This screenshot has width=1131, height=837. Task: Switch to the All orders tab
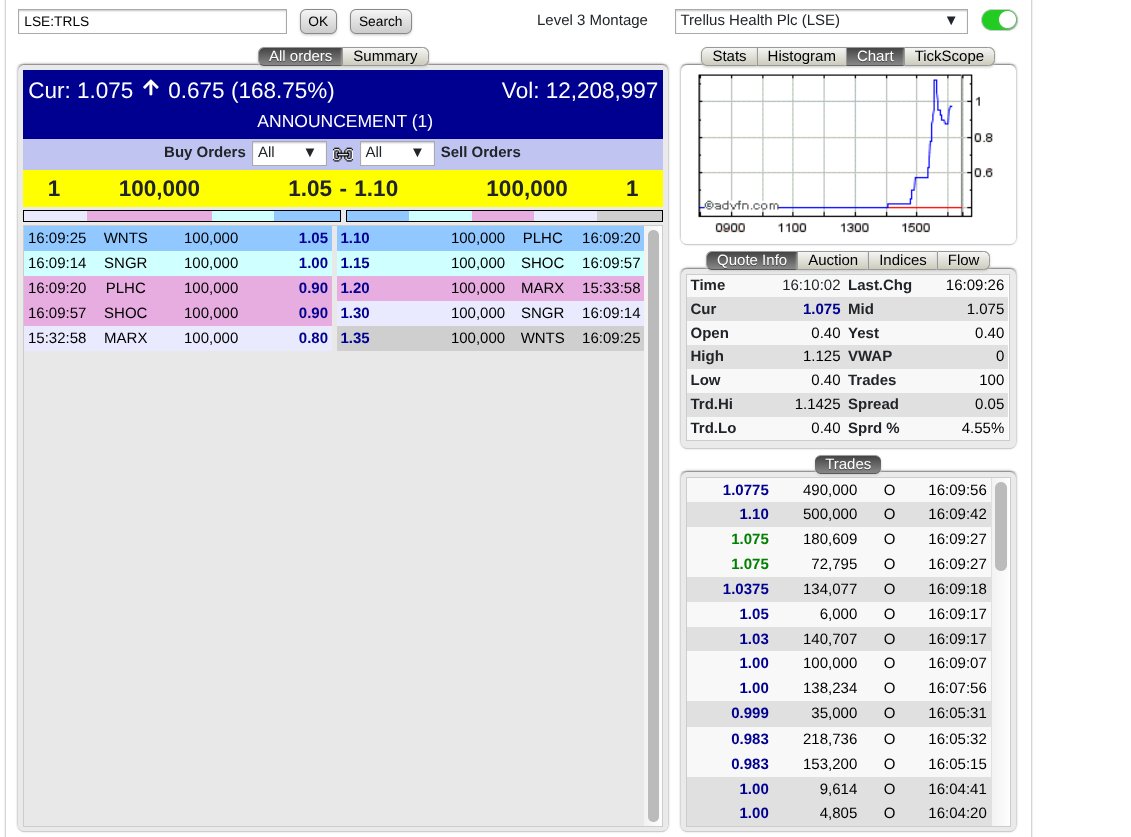301,56
